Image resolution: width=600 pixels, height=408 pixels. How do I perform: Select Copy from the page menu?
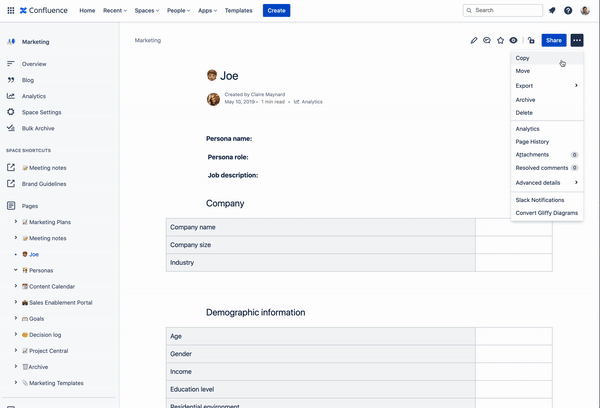[x=547, y=58]
